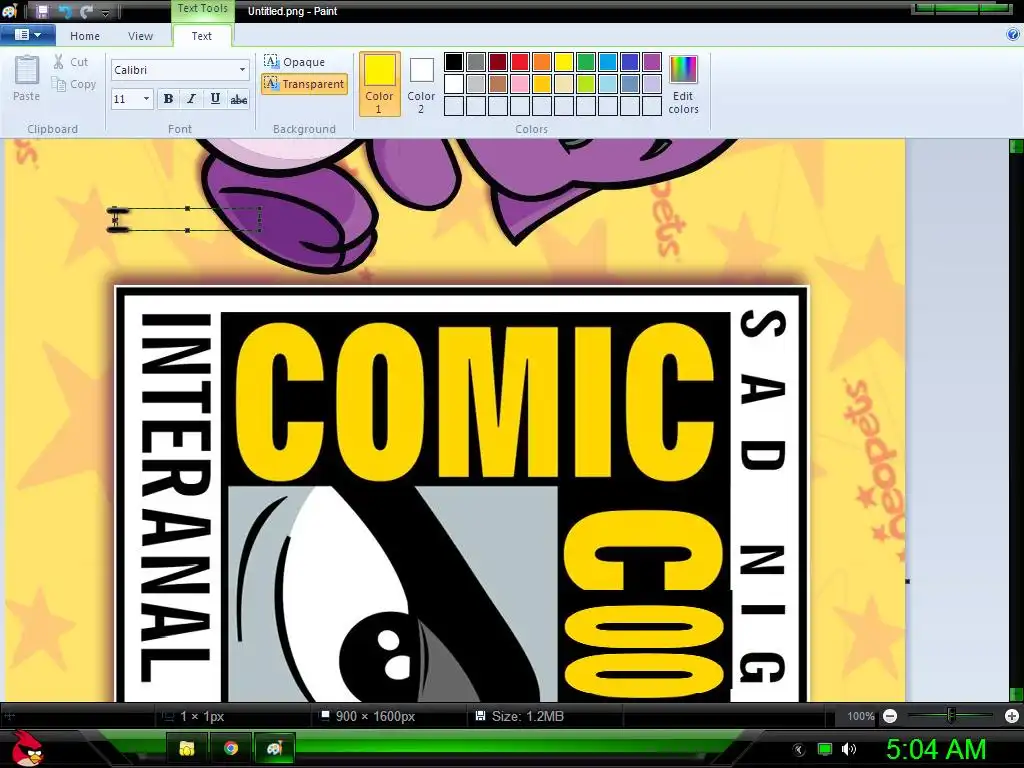This screenshot has width=1024, height=768.
Task: Click the Save icon in the quick access toolbar
Action: pos(42,11)
